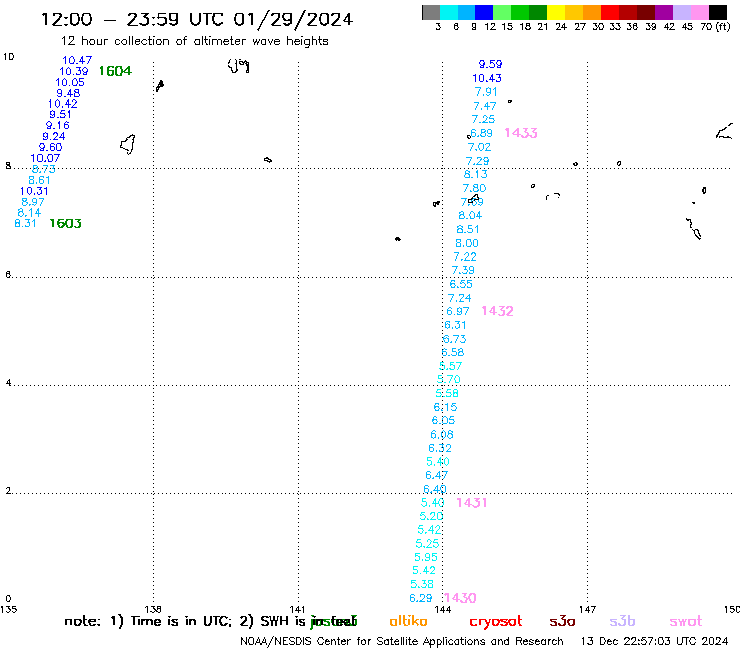
Task: Click the wave height value 6.15
Action: (446, 407)
